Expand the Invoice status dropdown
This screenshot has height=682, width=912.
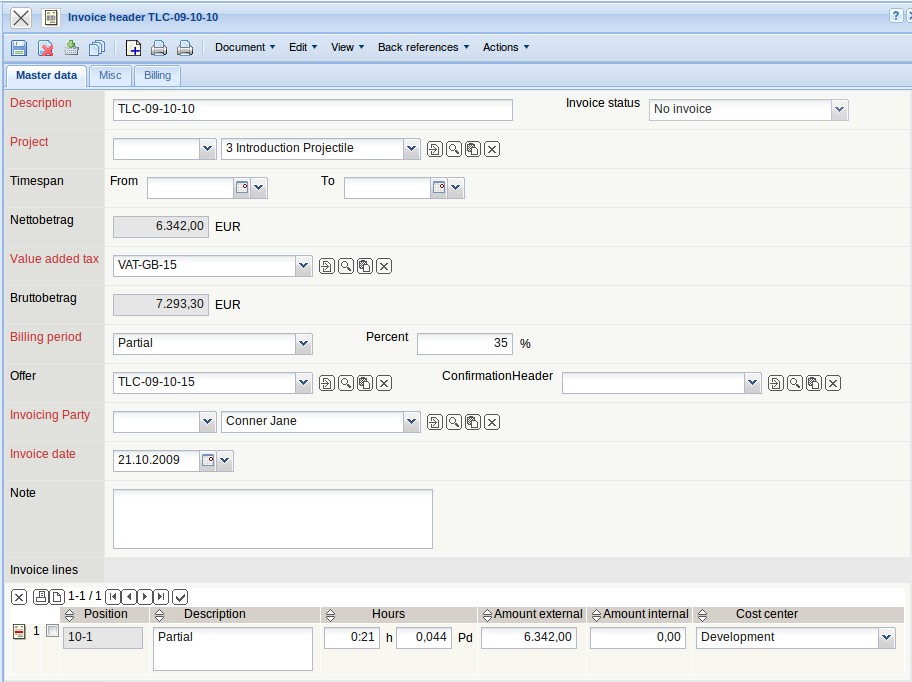point(838,110)
